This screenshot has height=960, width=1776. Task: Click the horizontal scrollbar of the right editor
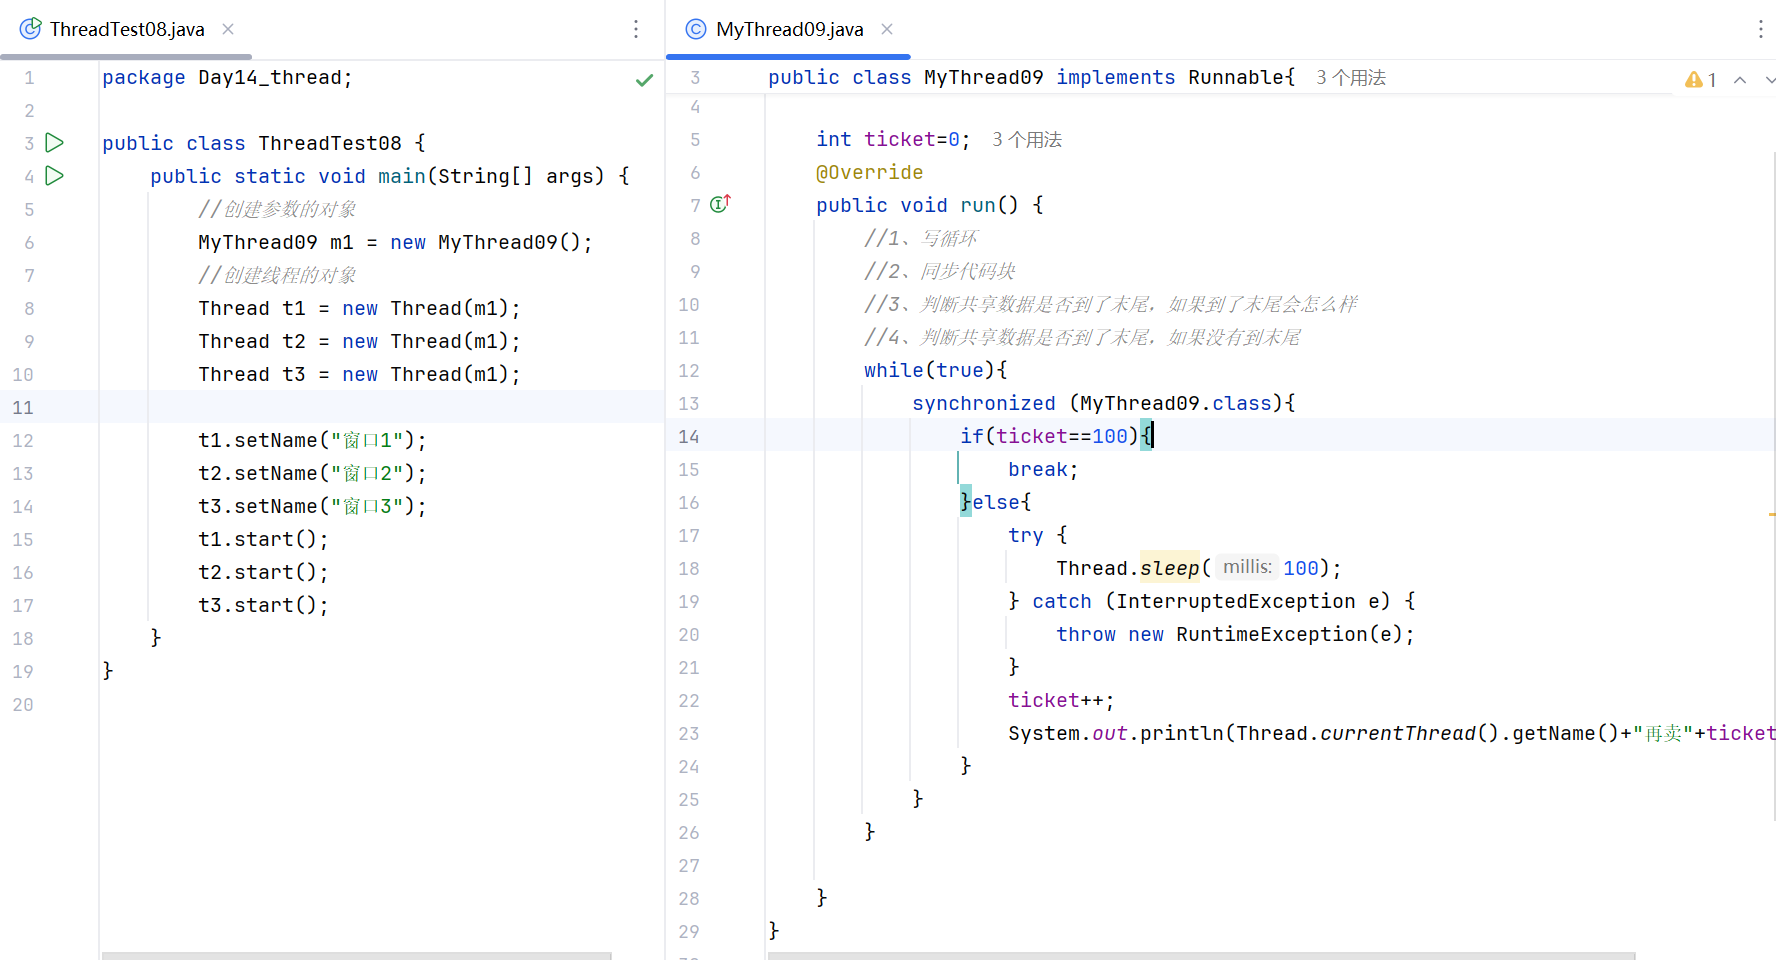pos(1200,956)
